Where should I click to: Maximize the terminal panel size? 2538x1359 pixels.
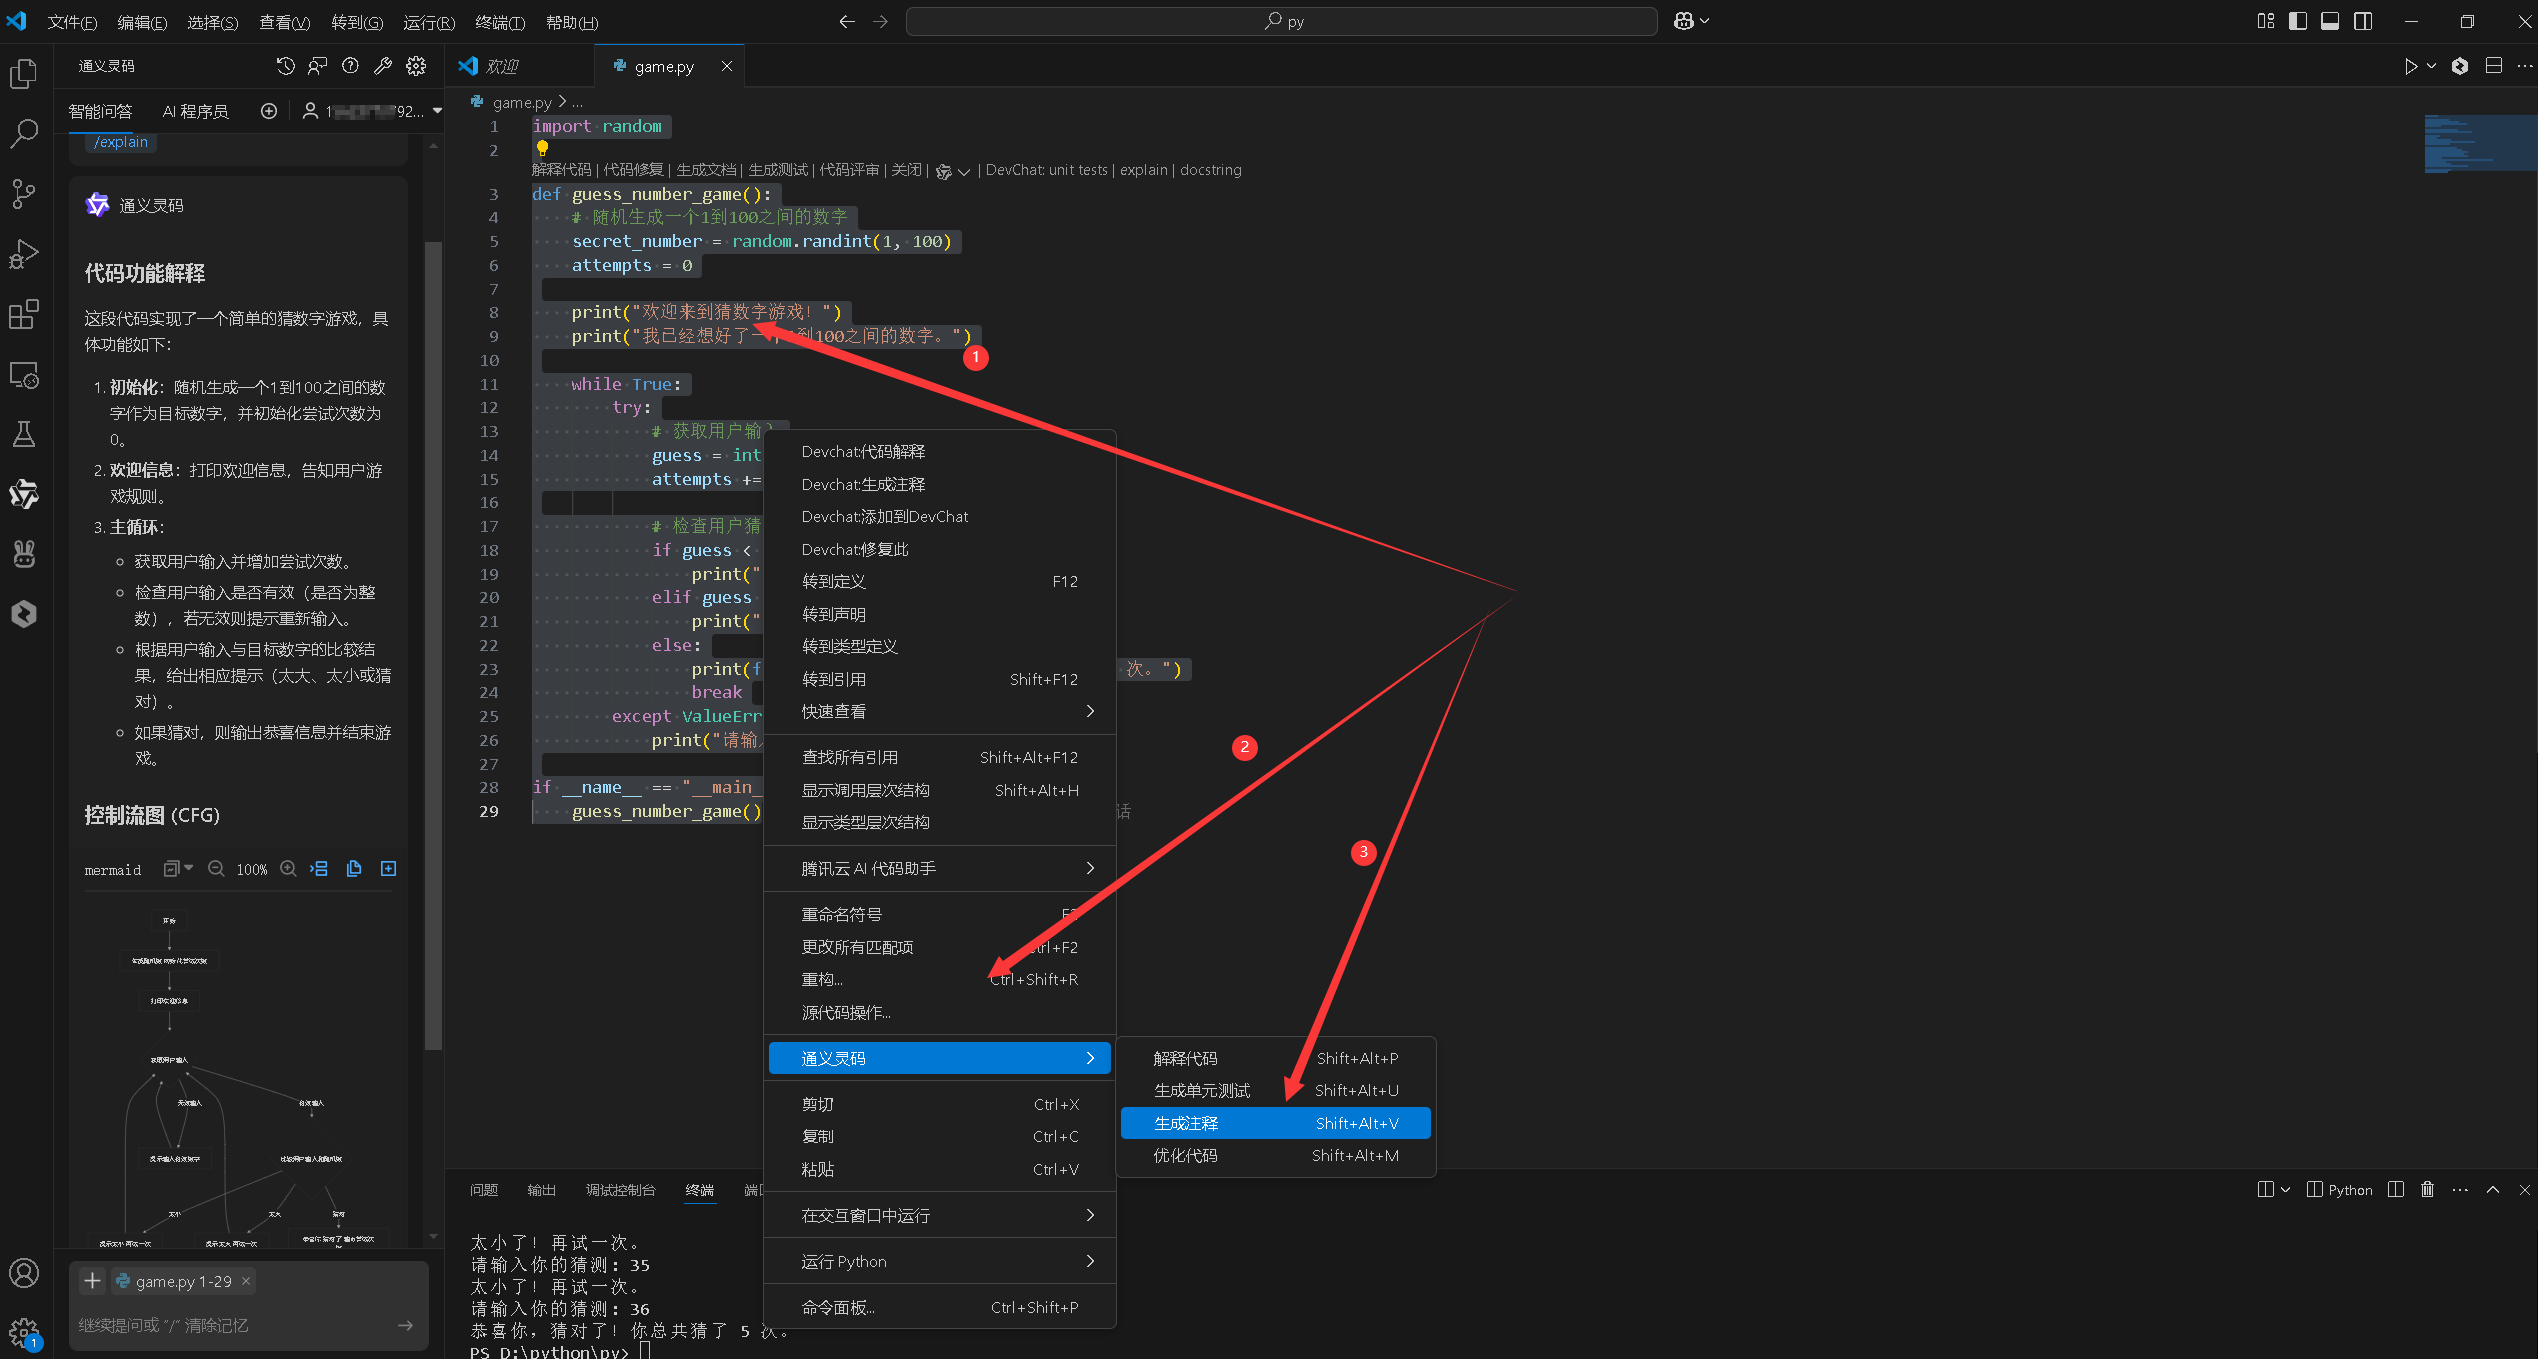tap(2493, 1189)
